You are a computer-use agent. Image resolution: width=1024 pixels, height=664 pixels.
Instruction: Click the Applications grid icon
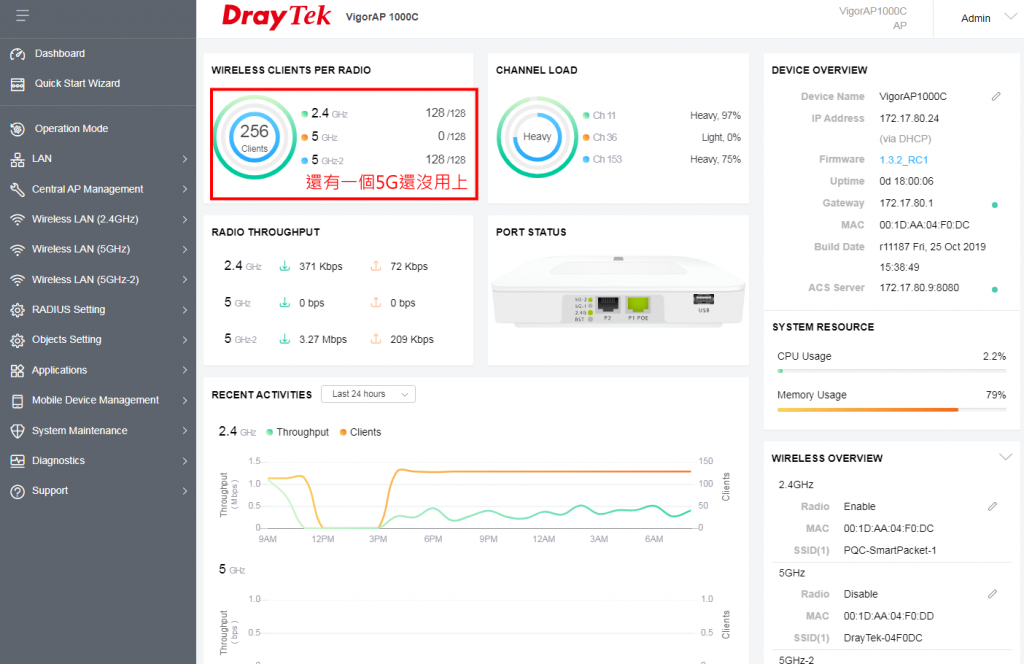[x=18, y=371]
